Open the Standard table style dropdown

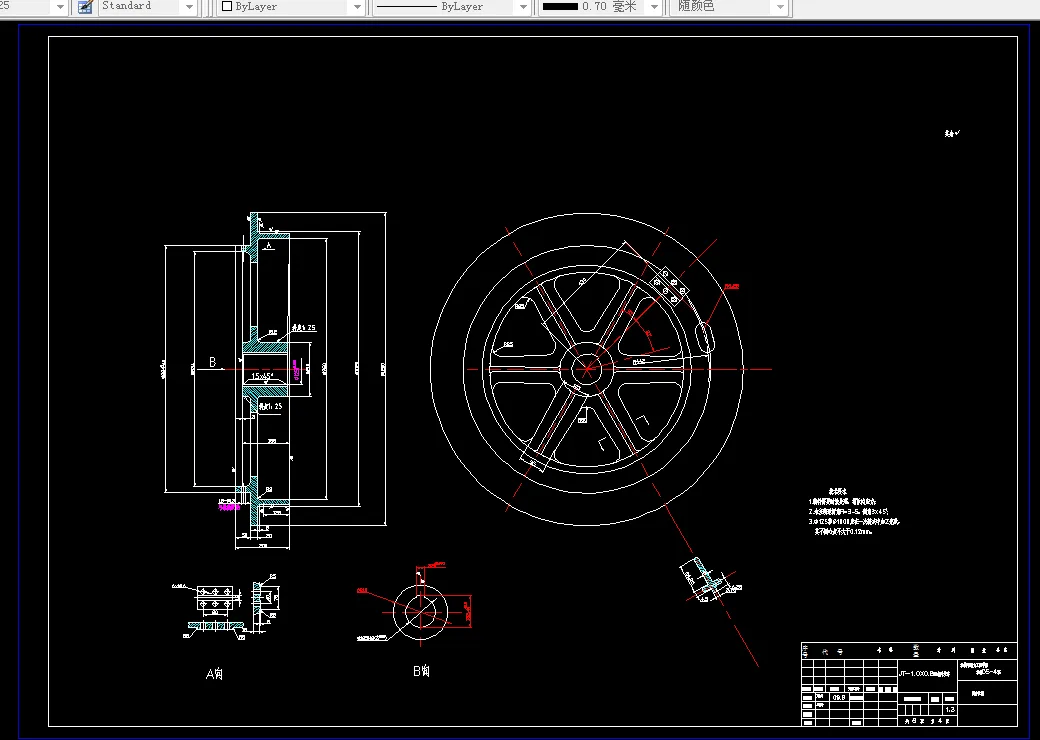coord(147,7)
